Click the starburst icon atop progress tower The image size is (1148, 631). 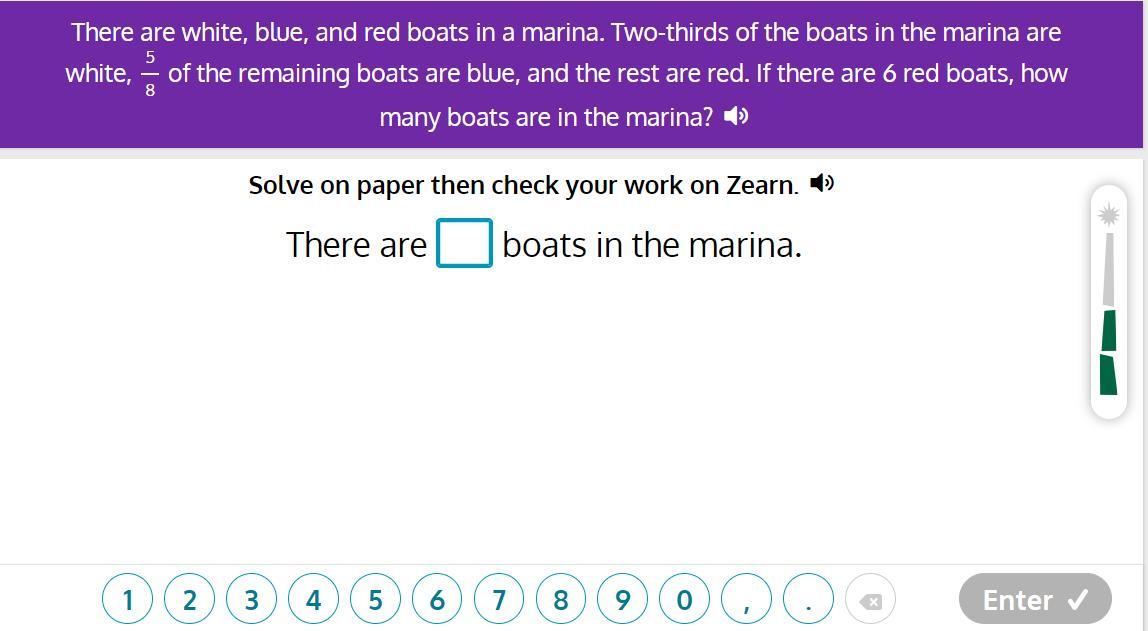click(x=1108, y=214)
